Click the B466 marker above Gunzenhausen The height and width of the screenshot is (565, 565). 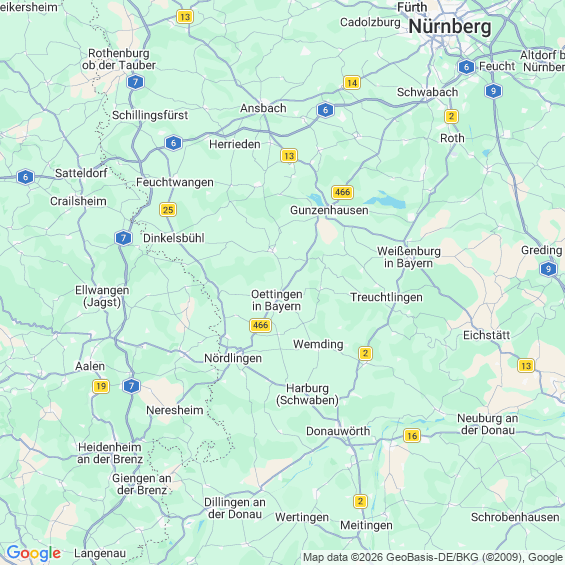pyautogui.click(x=342, y=192)
